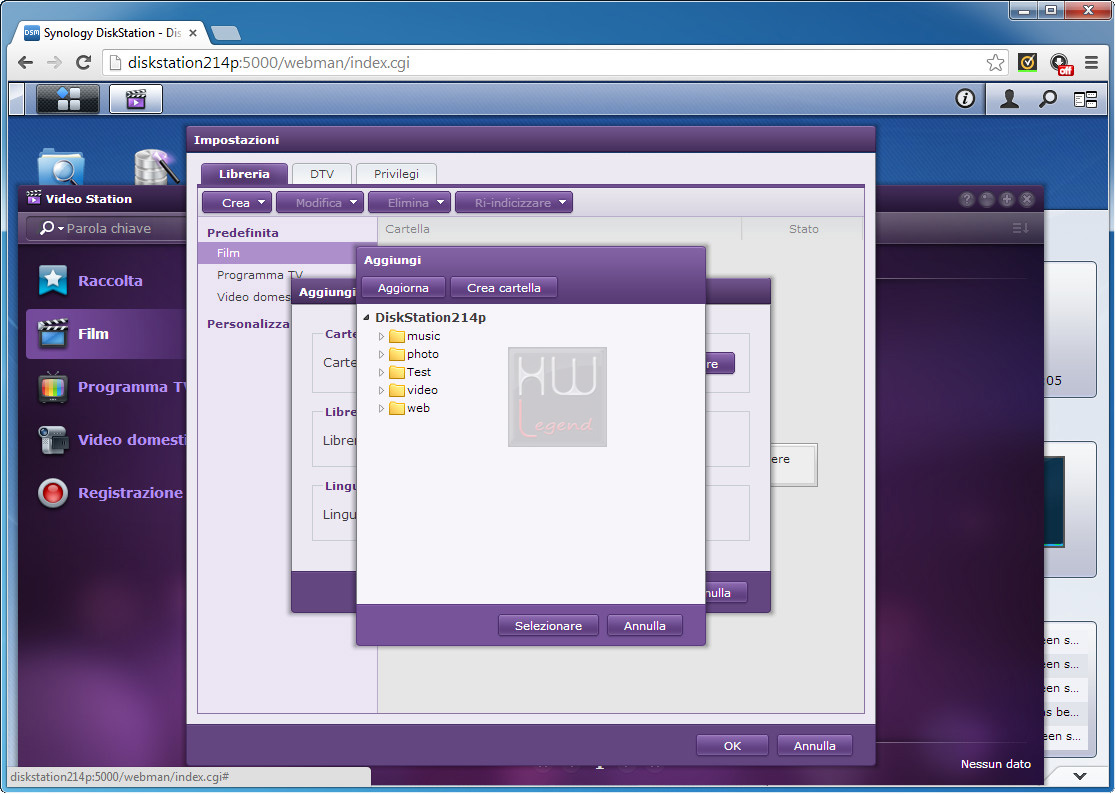The image size is (1116, 794).
Task: Bookmark page with the star icon
Action: click(x=995, y=63)
